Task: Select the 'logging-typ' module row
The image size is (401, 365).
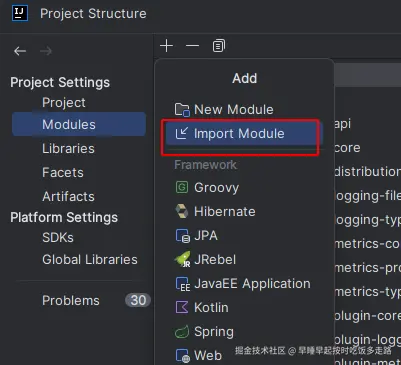Action: point(367,220)
